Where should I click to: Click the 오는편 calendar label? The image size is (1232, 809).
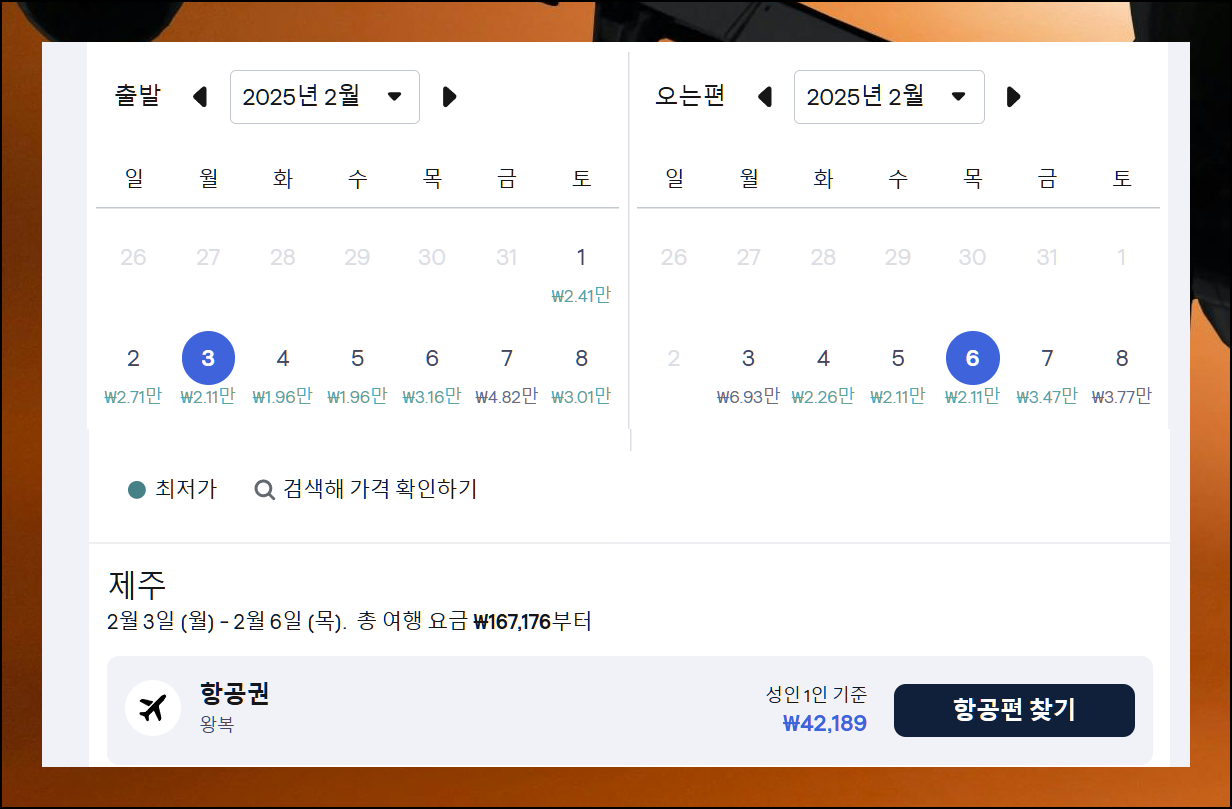tap(690, 97)
